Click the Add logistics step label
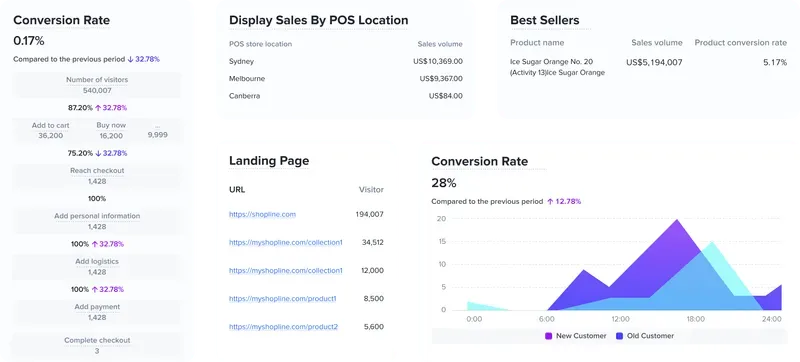 [97, 261]
